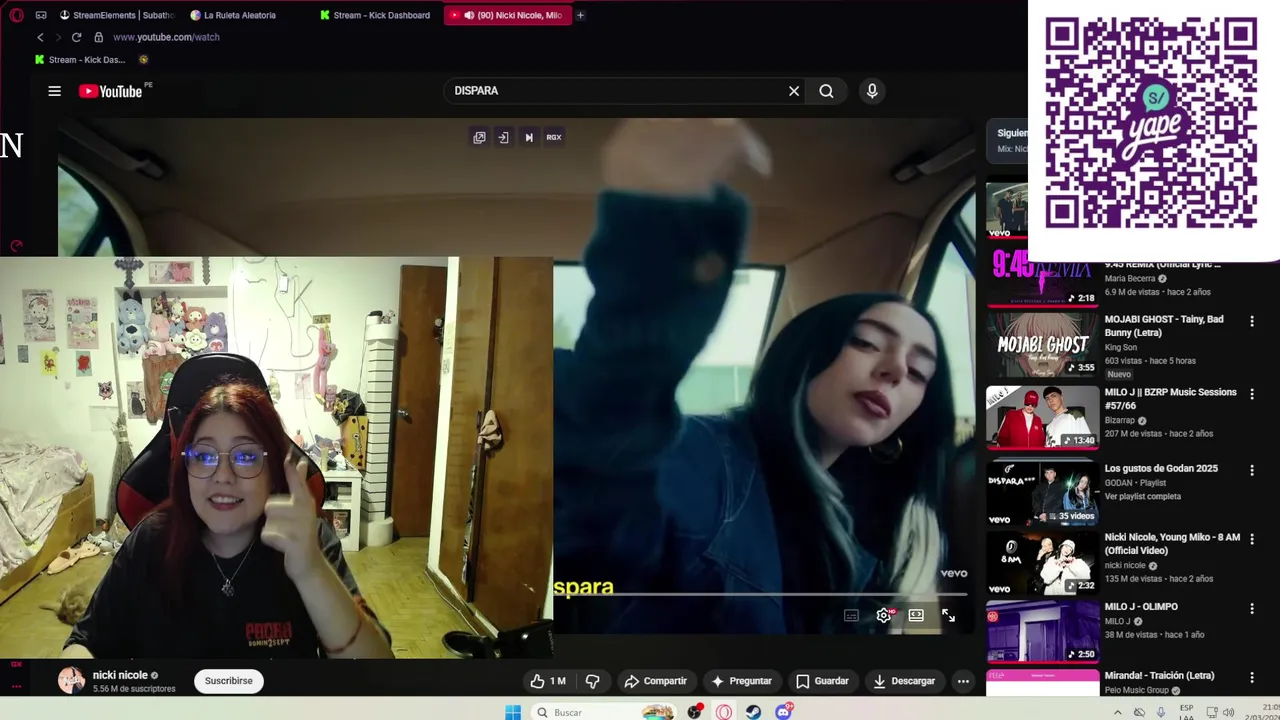Image resolution: width=1280 pixels, height=720 pixels.
Task: Open options for MILO J BZRP video
Action: click(1252, 394)
